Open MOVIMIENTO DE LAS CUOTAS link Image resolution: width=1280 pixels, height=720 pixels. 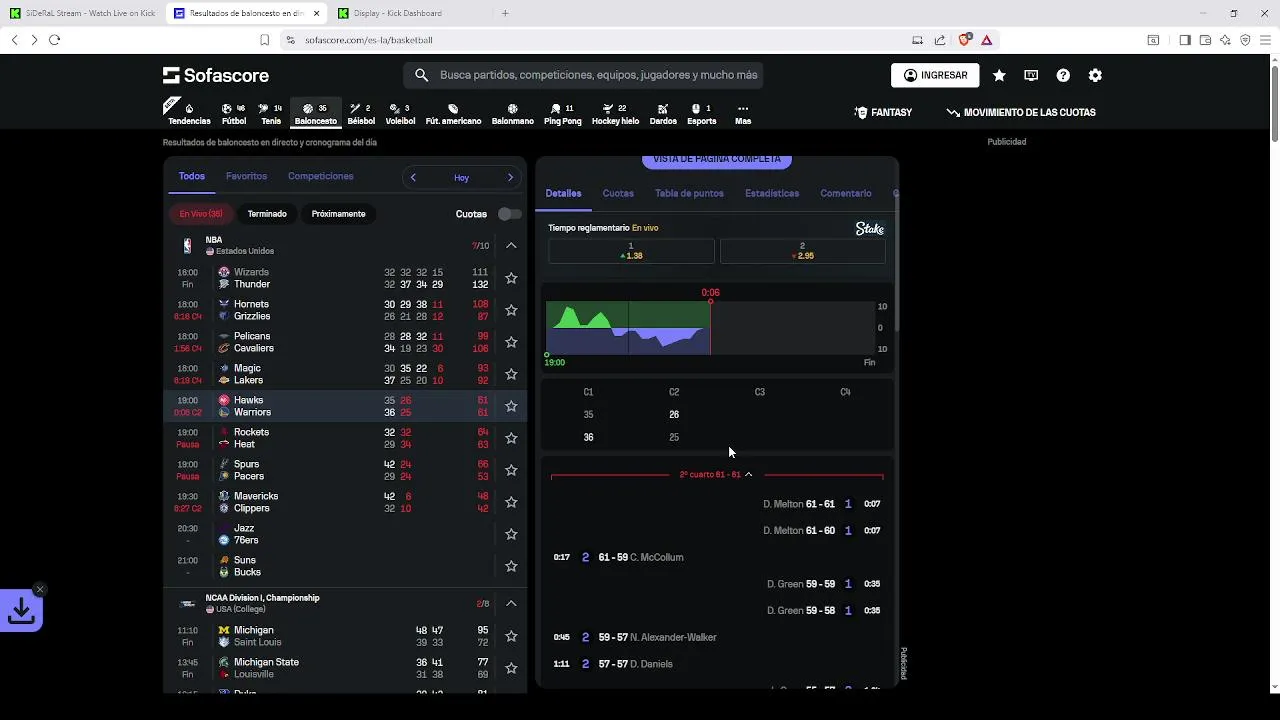click(1021, 113)
